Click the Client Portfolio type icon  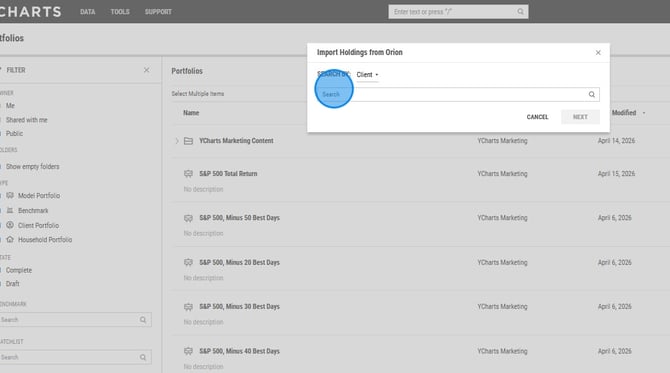[x=10, y=225]
